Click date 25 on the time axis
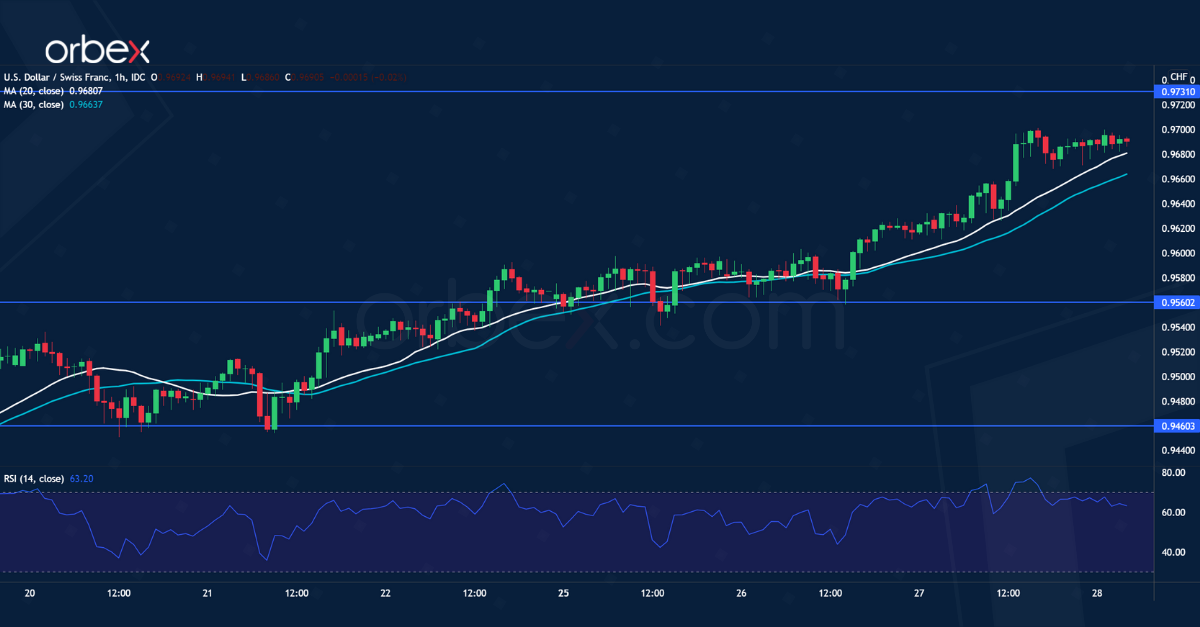 (x=563, y=593)
